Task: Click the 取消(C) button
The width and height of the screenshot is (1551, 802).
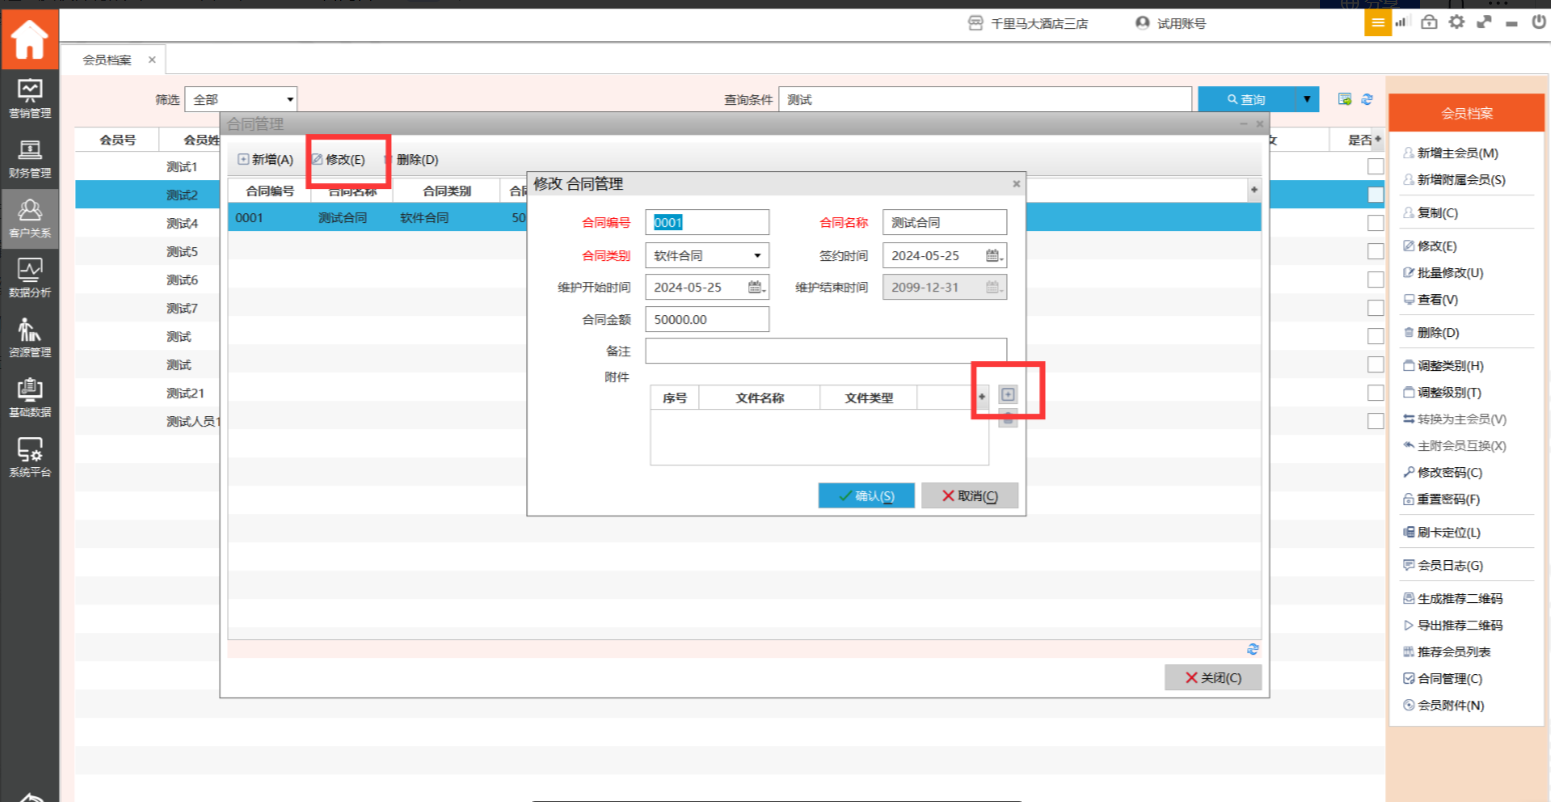Action: point(969,496)
